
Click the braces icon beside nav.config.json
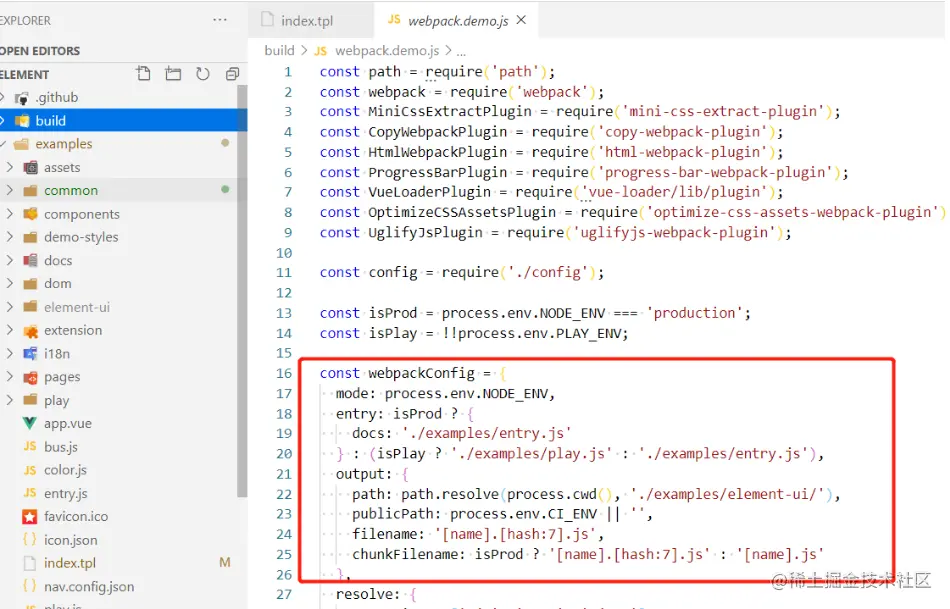pos(30,586)
